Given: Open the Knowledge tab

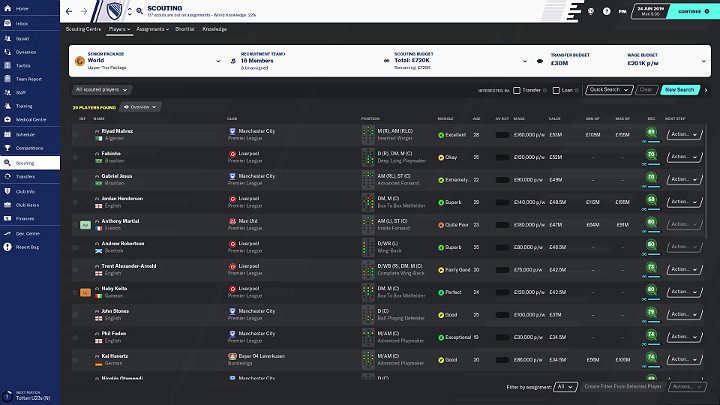Looking at the screenshot, I should tap(214, 30).
